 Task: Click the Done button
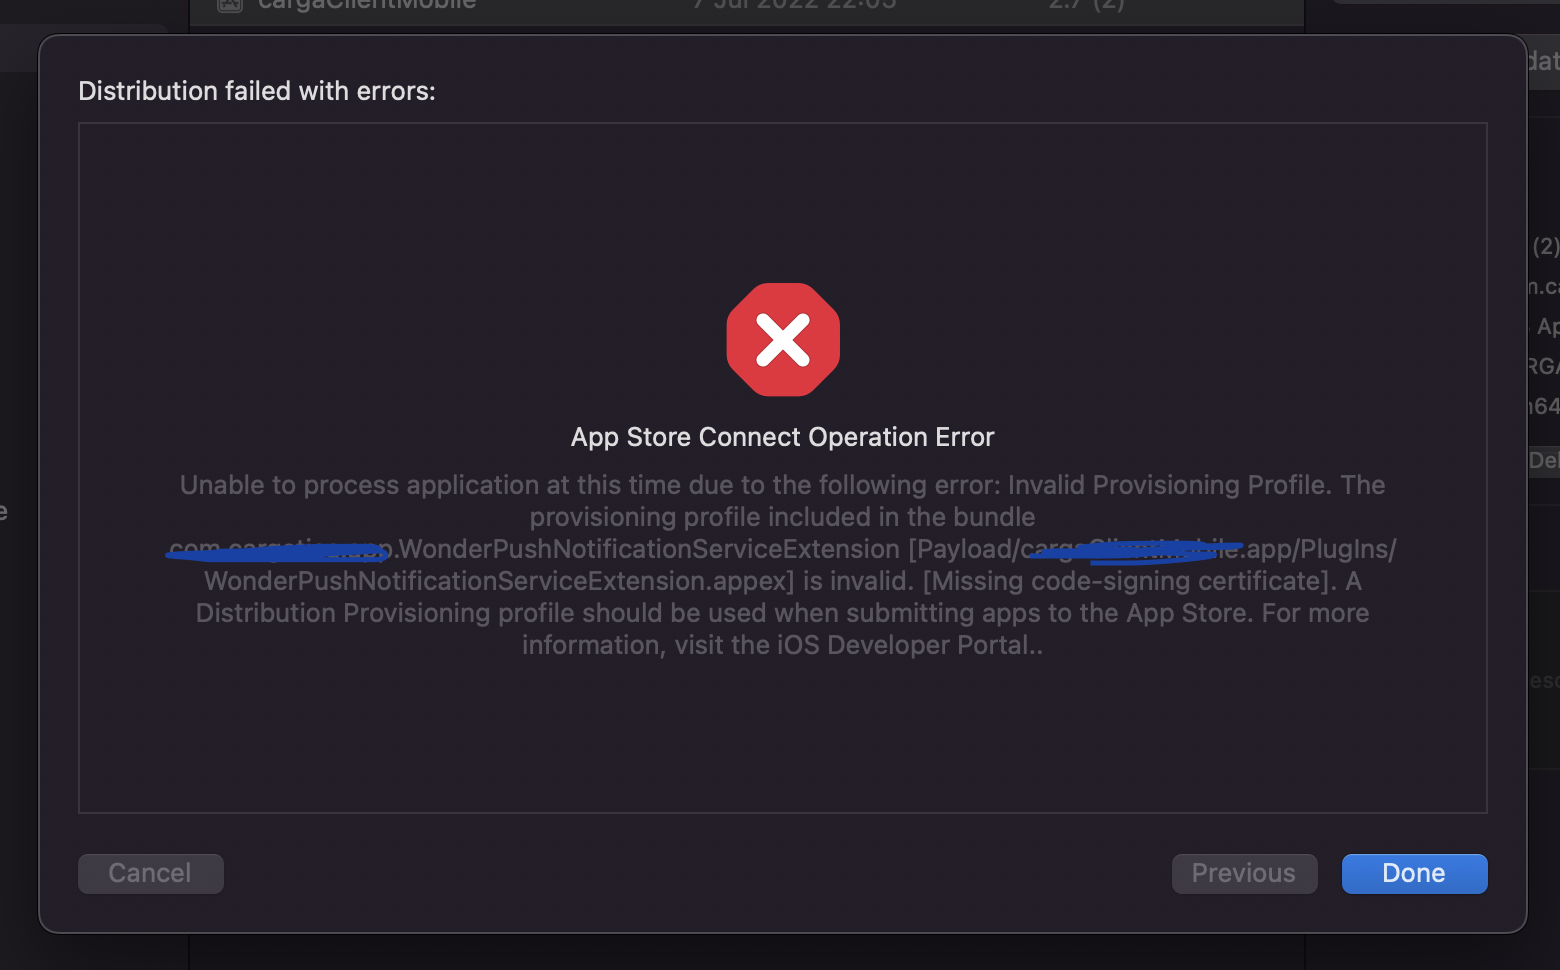click(1414, 873)
